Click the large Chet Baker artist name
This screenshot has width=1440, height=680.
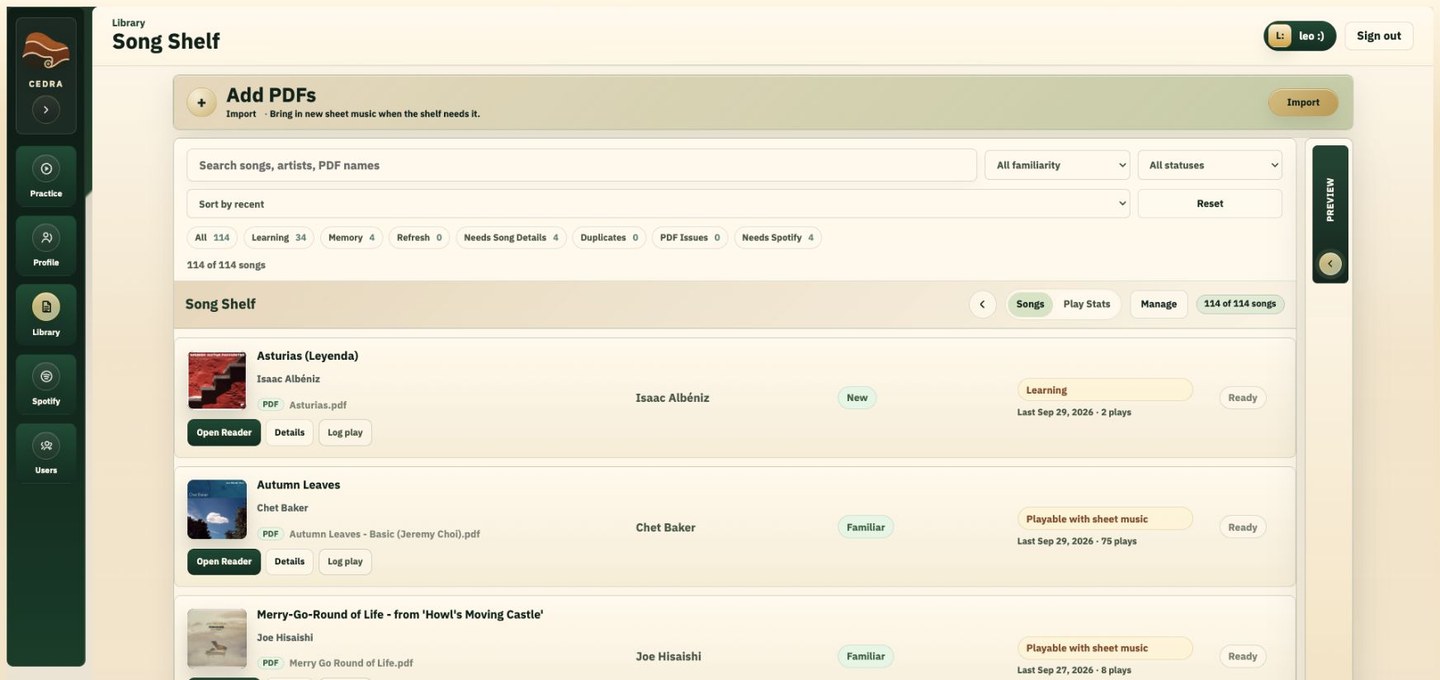point(665,527)
